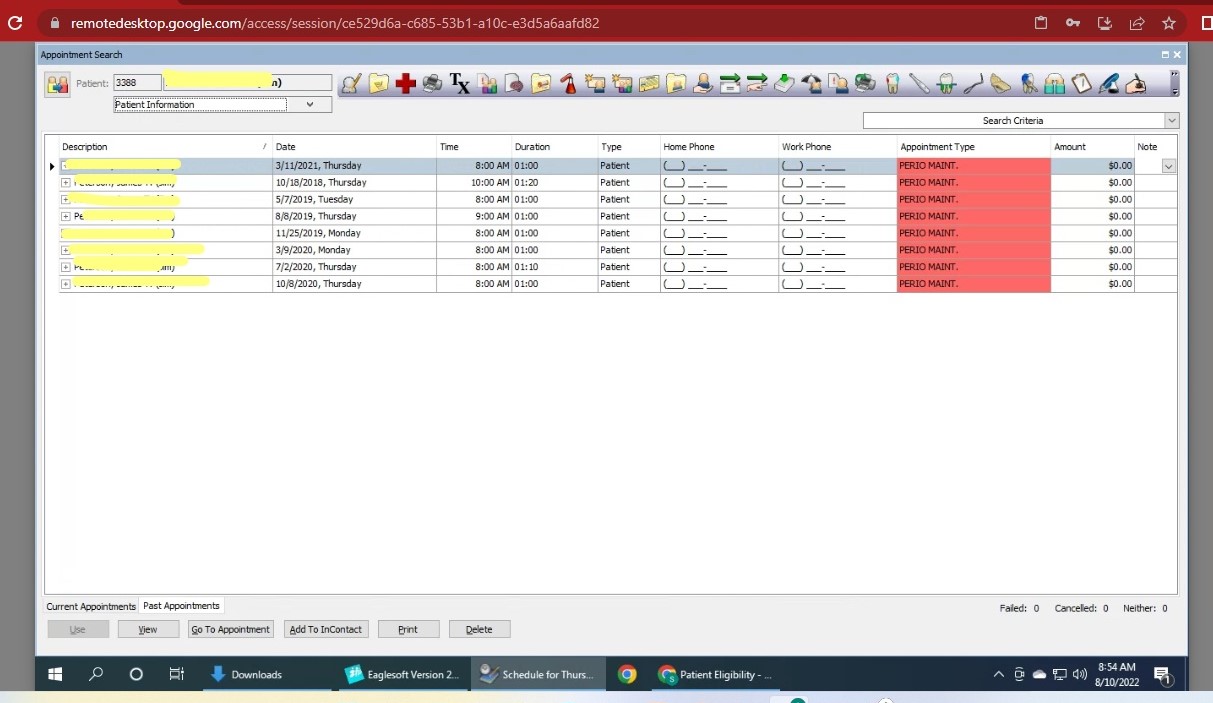The image size is (1213, 703).
Task: Click the 8:54 AM taskbar clock
Action: coord(1116,667)
